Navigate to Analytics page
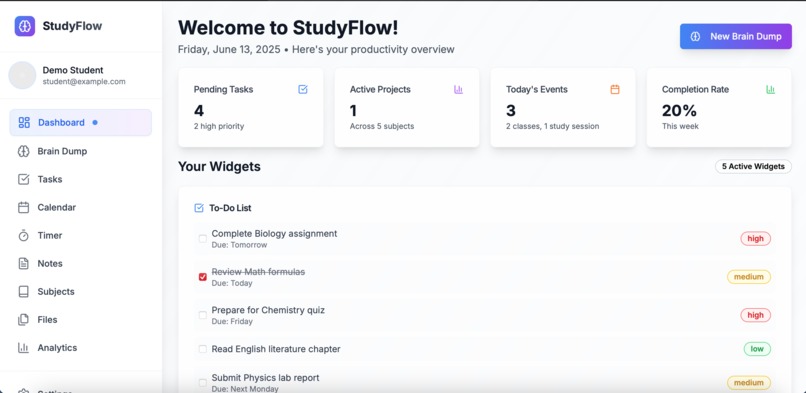The width and height of the screenshot is (806, 393). (81, 348)
